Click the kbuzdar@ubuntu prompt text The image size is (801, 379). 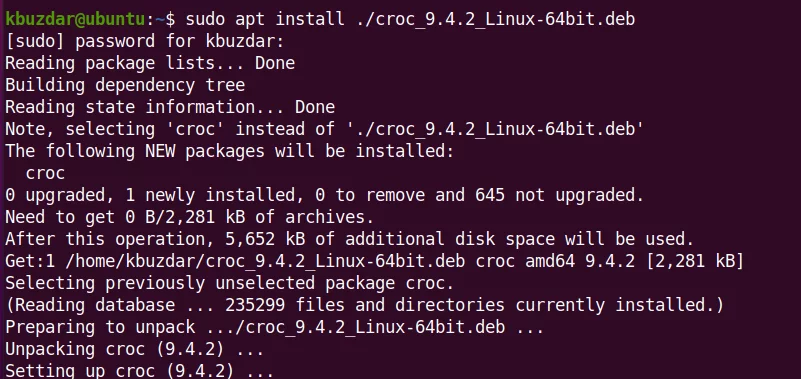click(76, 19)
